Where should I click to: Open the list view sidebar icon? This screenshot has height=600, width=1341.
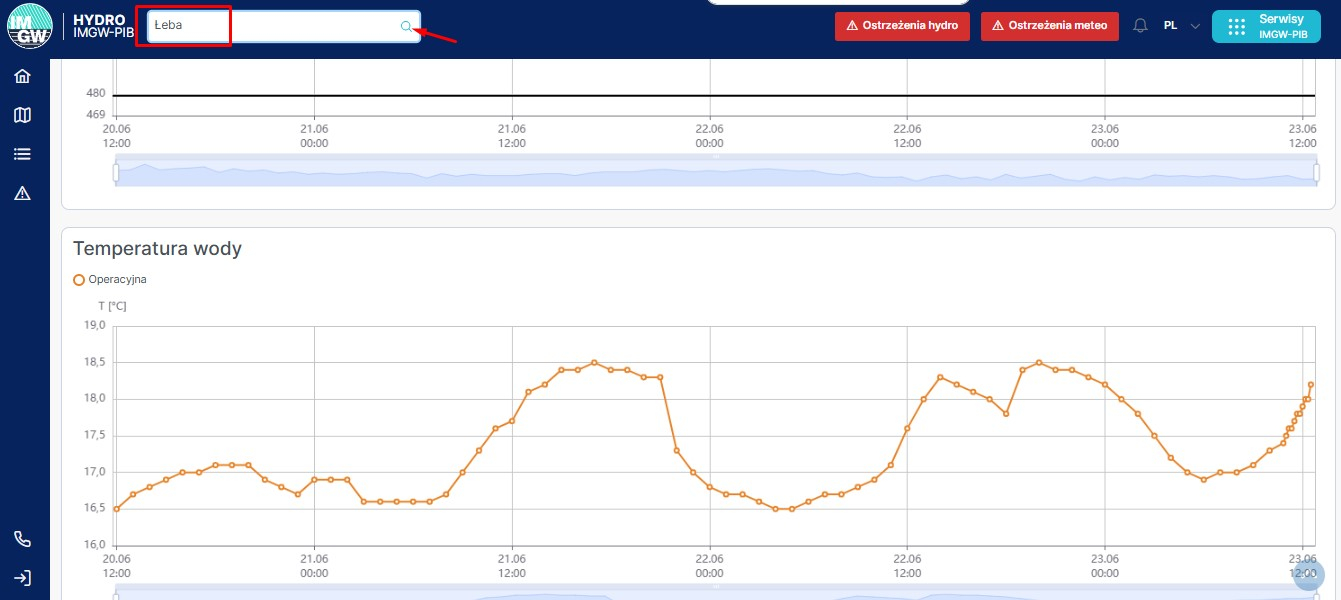tap(22, 154)
